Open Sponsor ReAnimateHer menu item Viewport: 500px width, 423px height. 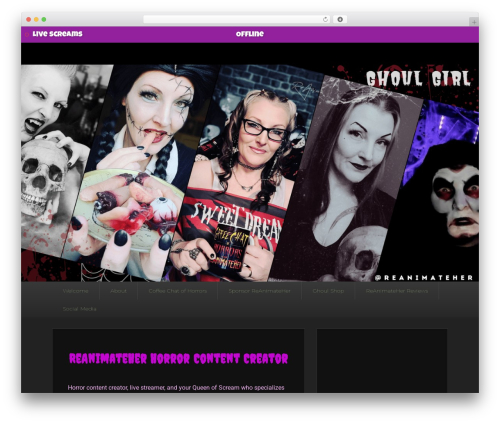click(259, 291)
